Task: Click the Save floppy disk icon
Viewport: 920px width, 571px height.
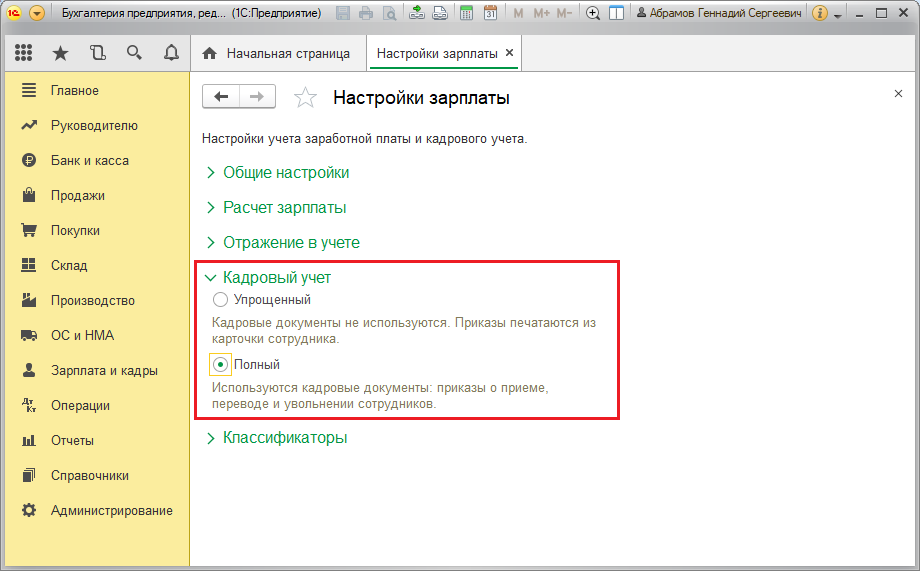Action: click(x=343, y=13)
